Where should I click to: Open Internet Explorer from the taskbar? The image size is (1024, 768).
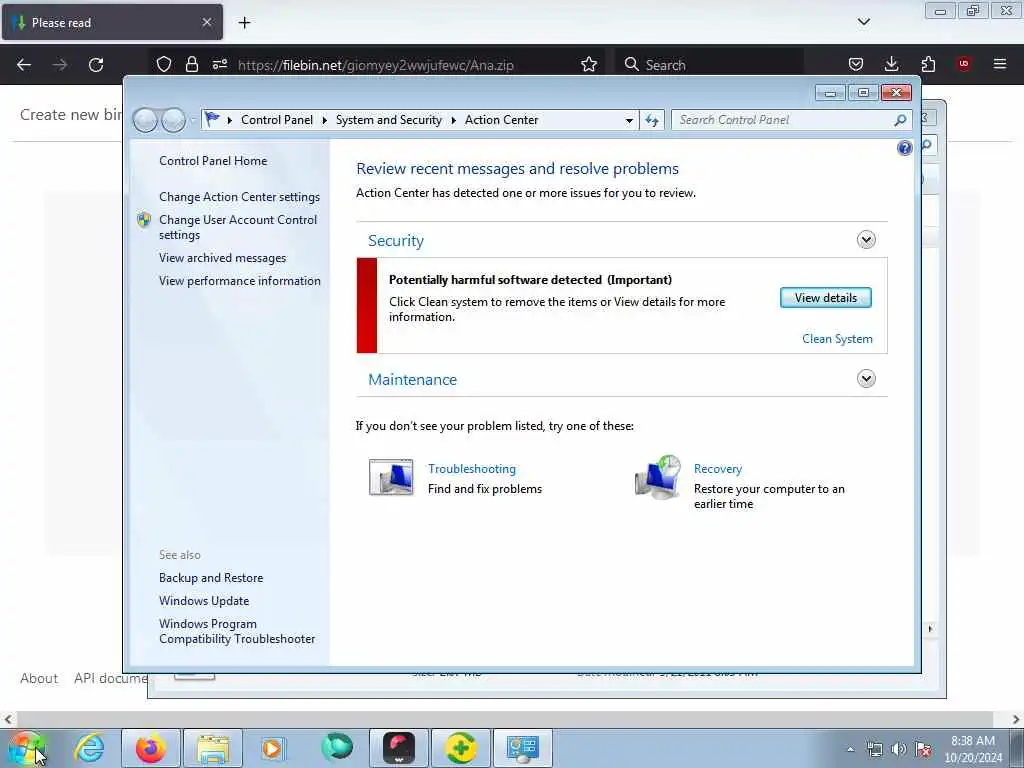89,748
